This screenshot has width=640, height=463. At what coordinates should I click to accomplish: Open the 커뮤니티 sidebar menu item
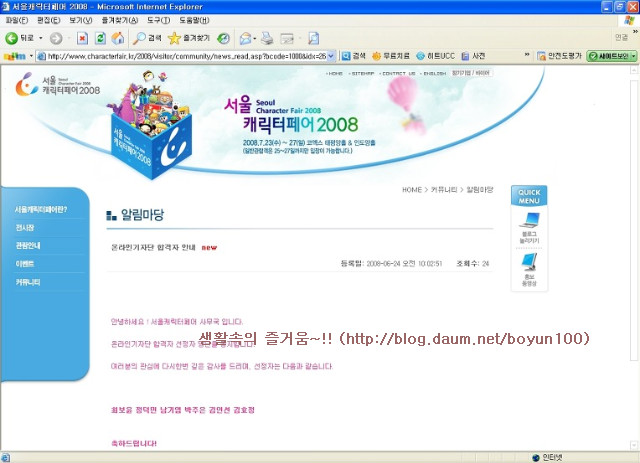pyautogui.click(x=28, y=282)
